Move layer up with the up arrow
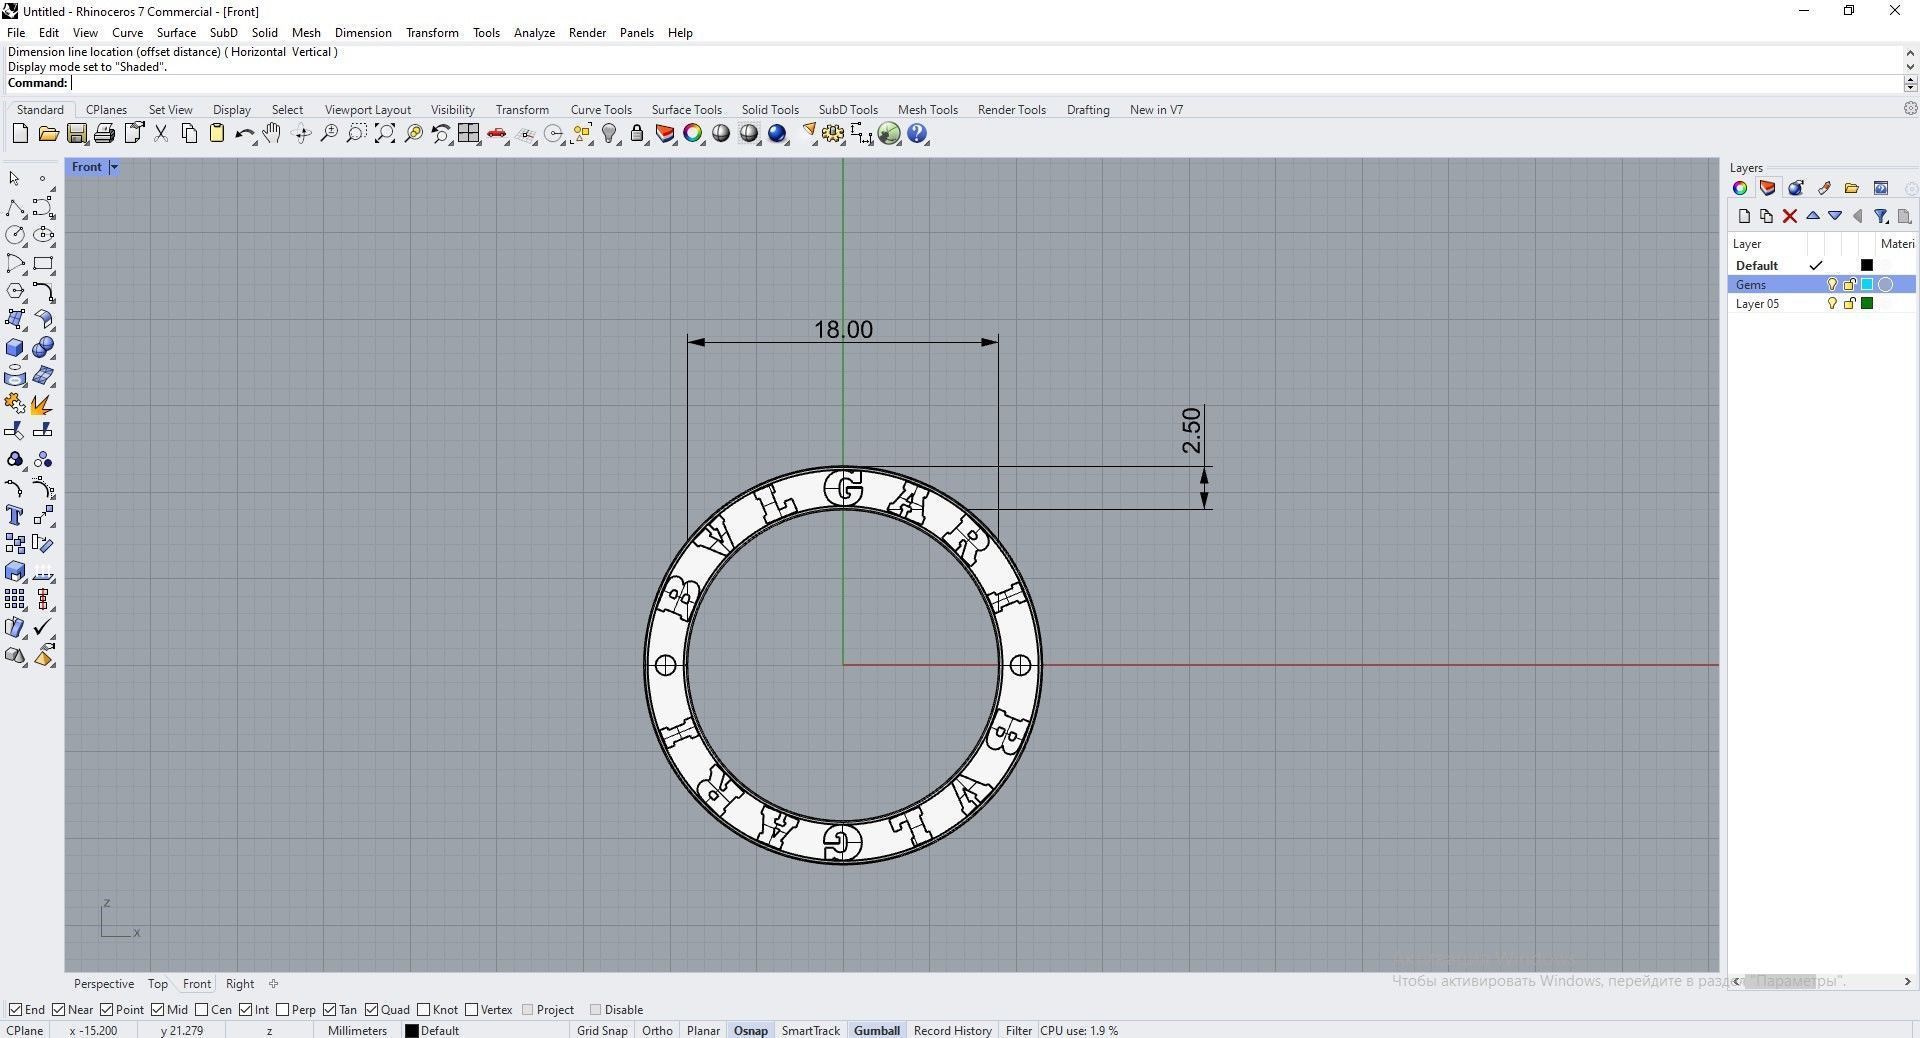Viewport: 1920px width, 1038px height. tap(1813, 216)
